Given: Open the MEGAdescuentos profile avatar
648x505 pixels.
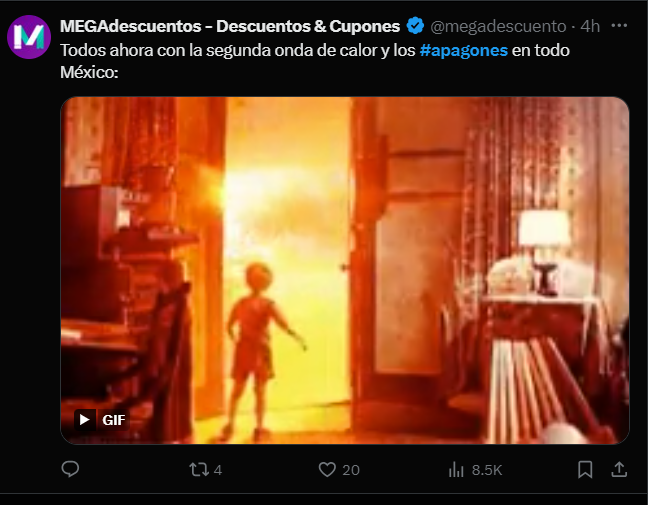Looking at the screenshot, I should point(29,37).
